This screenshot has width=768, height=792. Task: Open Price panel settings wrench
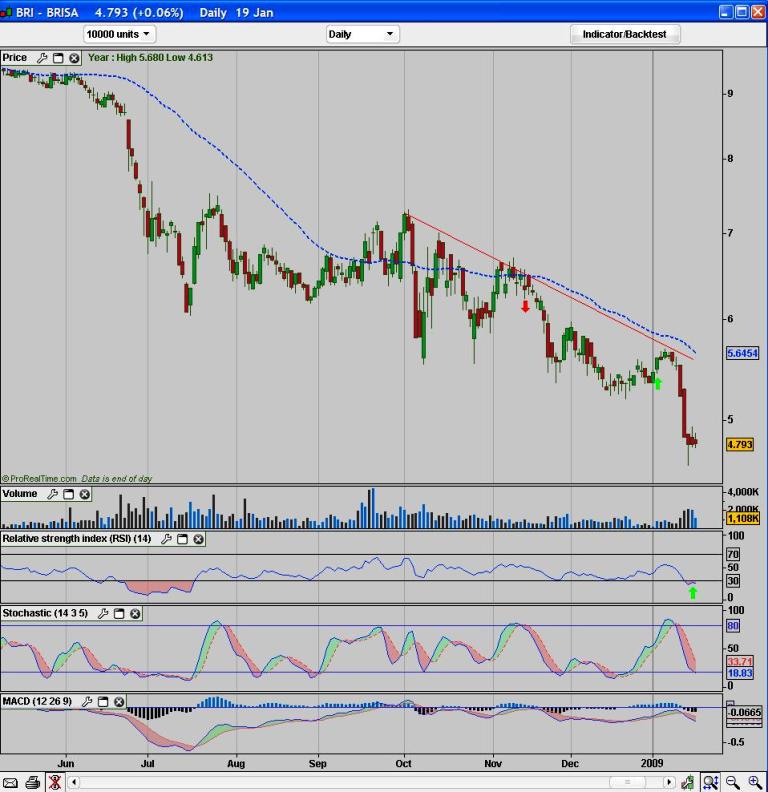coord(42,58)
